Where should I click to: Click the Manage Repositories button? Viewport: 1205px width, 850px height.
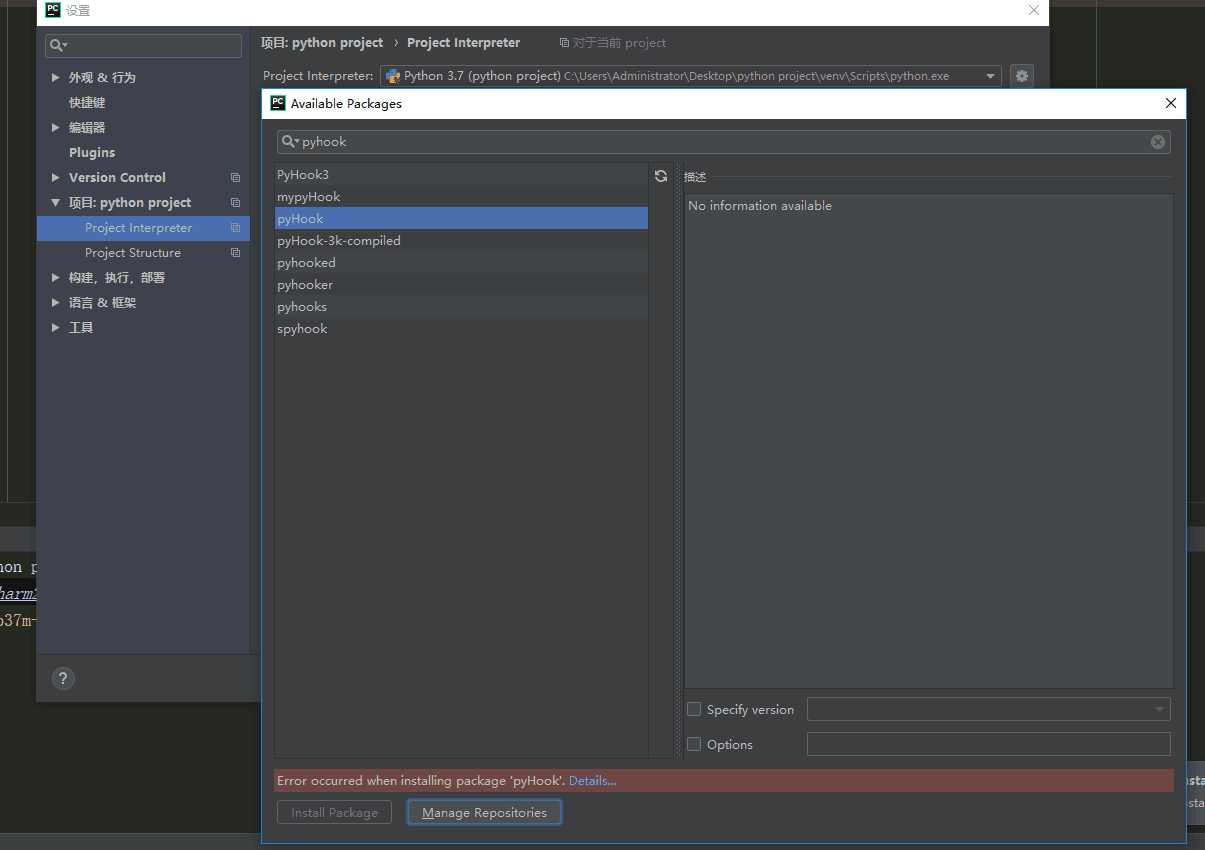pyautogui.click(x=484, y=812)
